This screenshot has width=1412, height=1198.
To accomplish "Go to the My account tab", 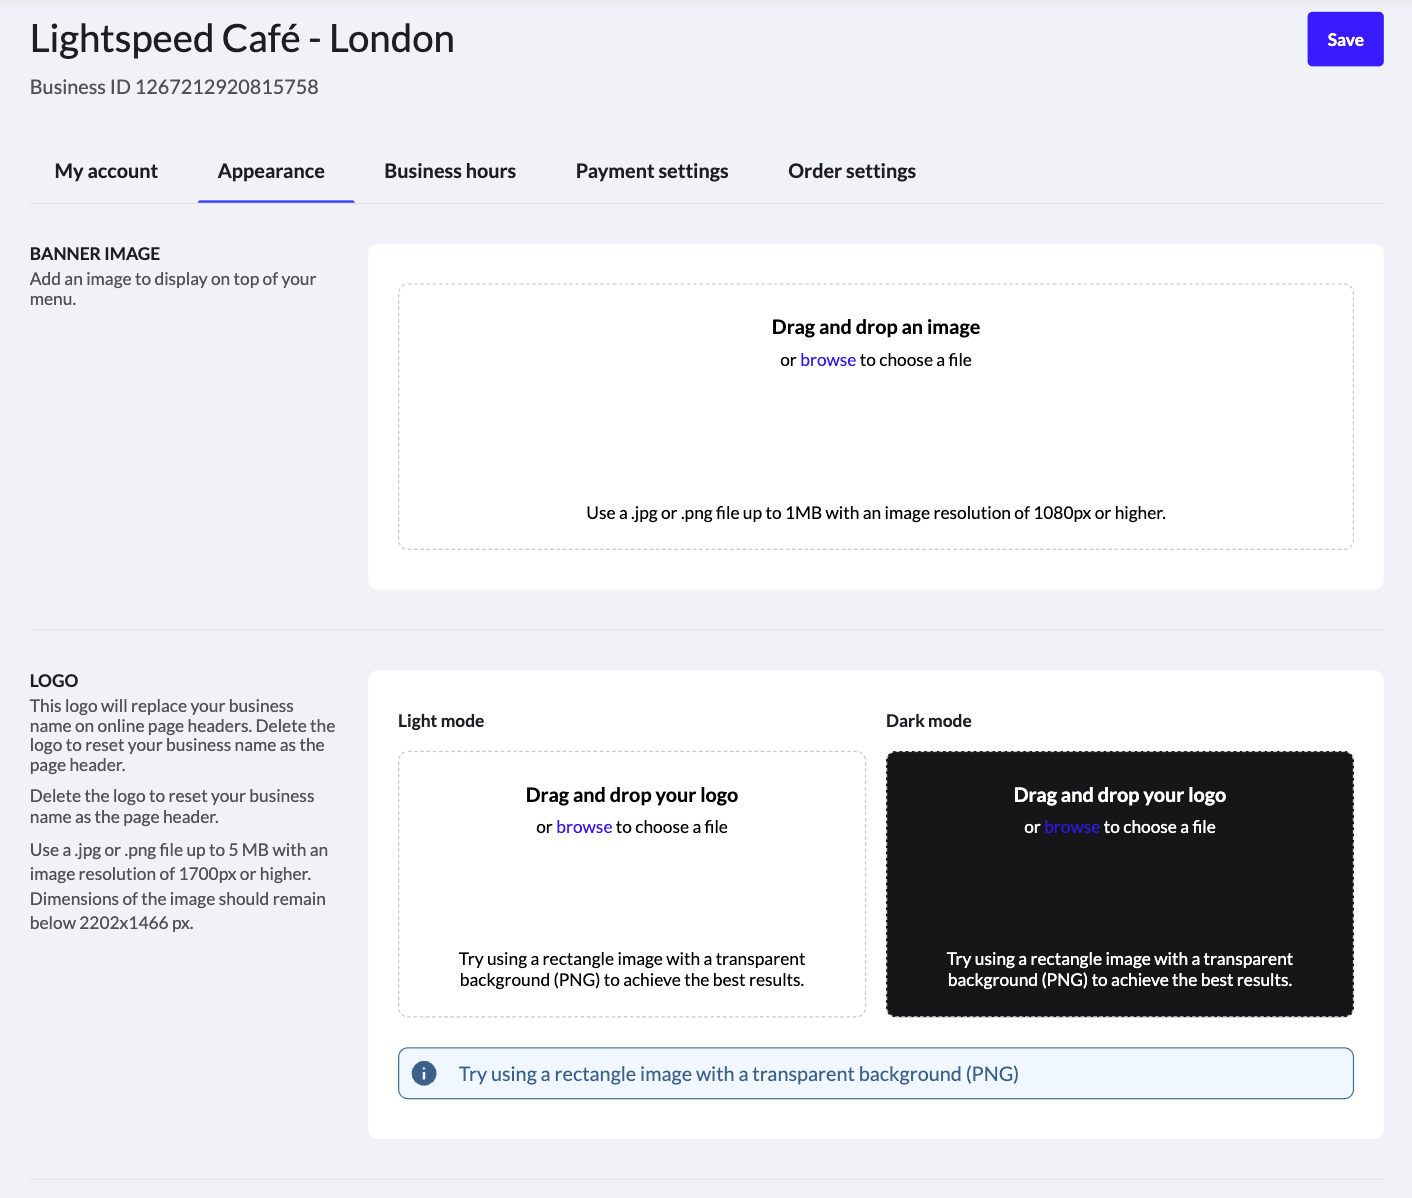I will 105,171.
